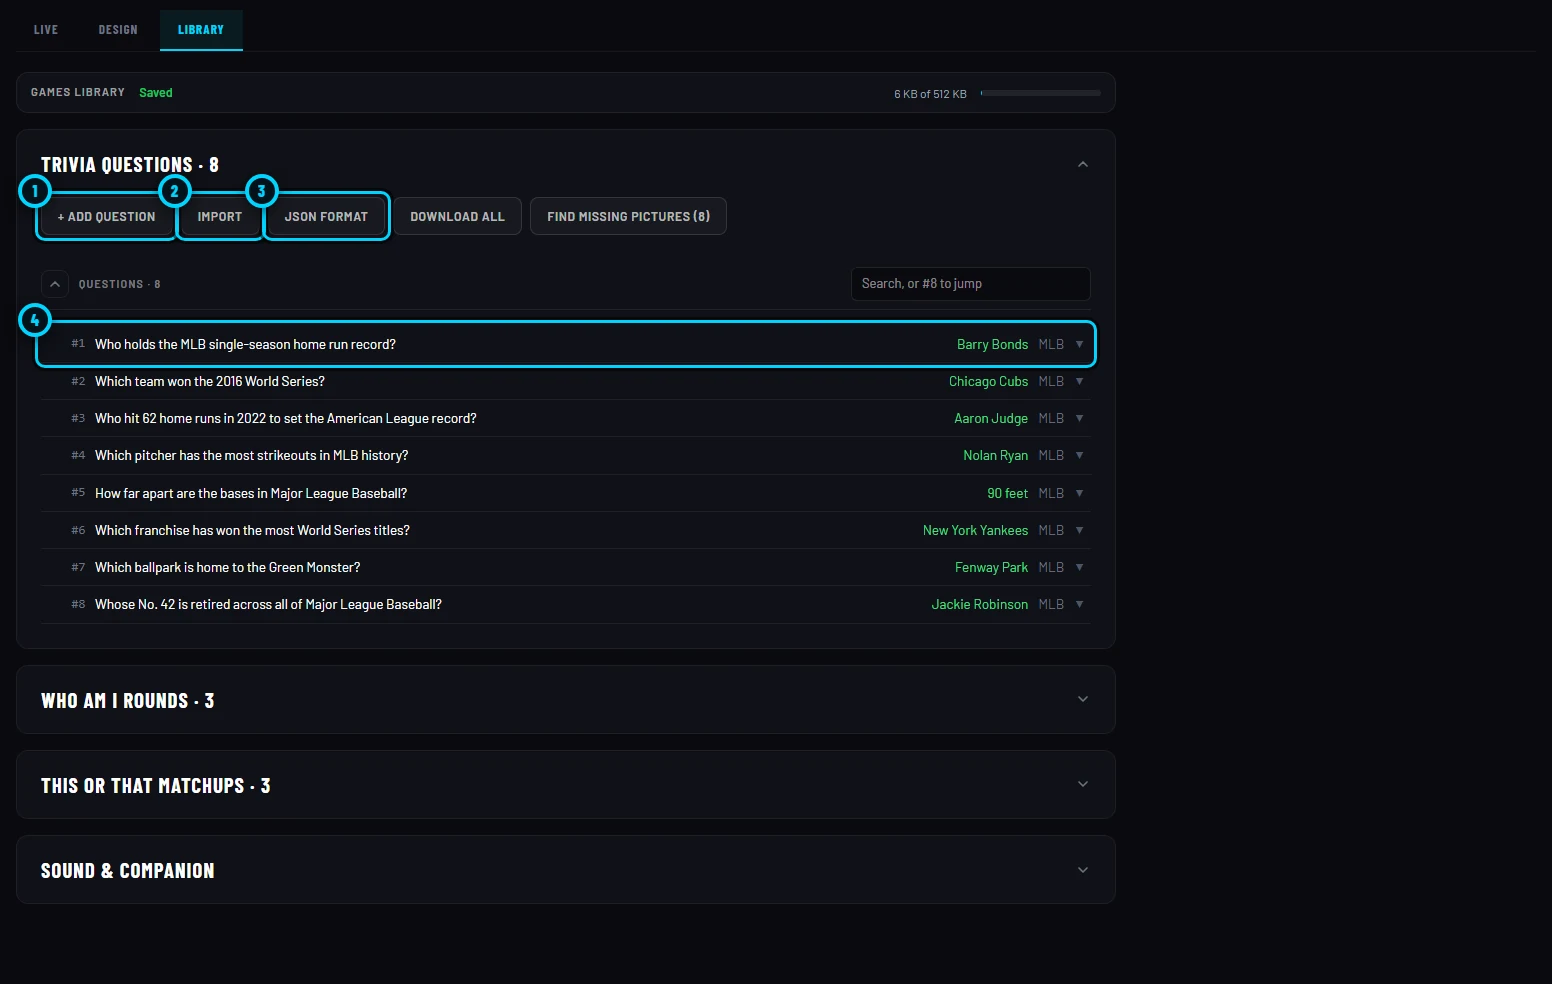
Task: Click DOWNLOAD ALL button
Action: click(x=458, y=217)
